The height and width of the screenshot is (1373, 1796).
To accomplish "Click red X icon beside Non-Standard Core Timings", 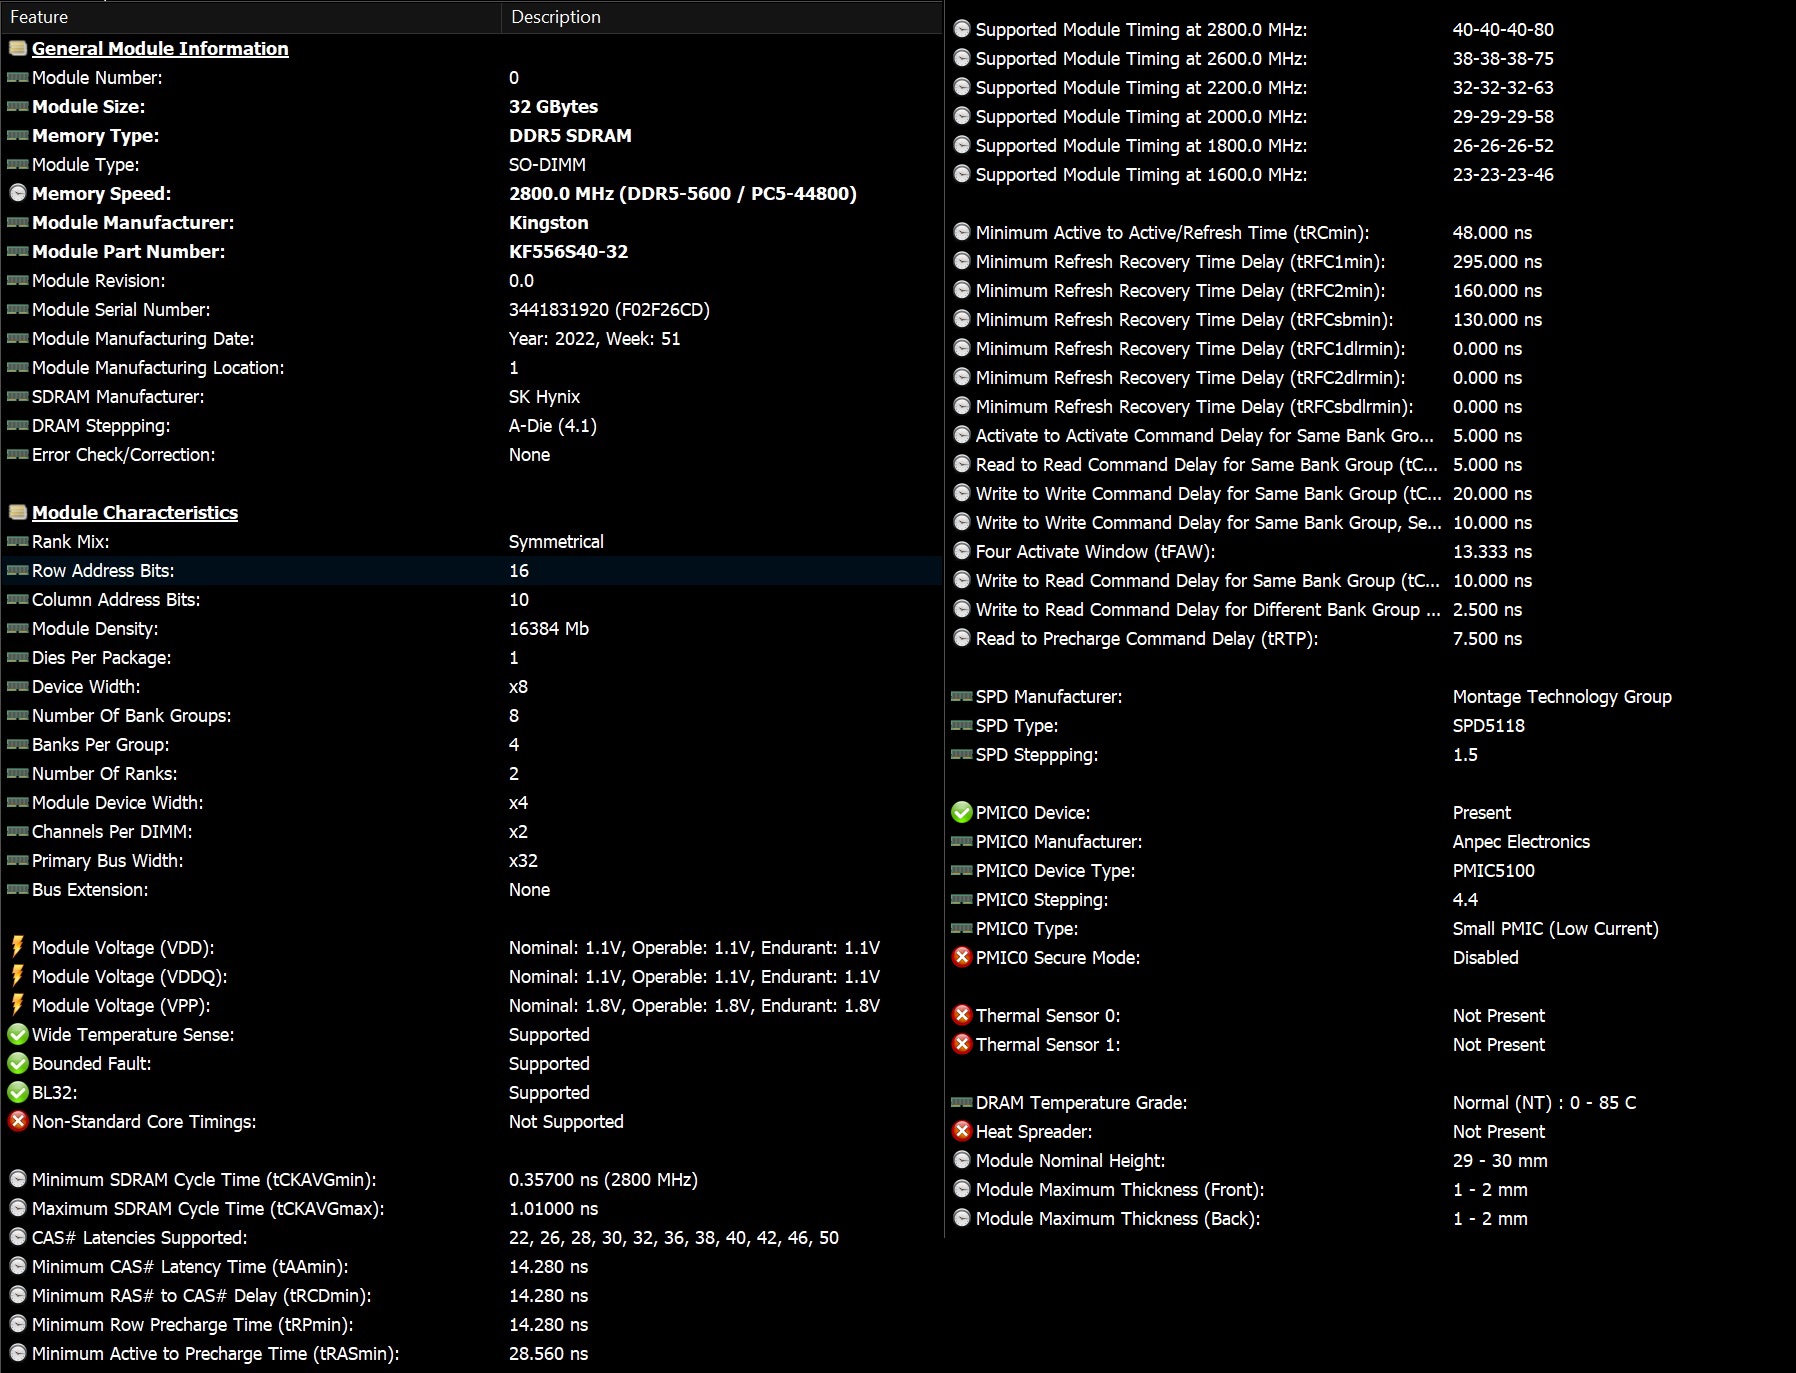I will coord(17,1121).
